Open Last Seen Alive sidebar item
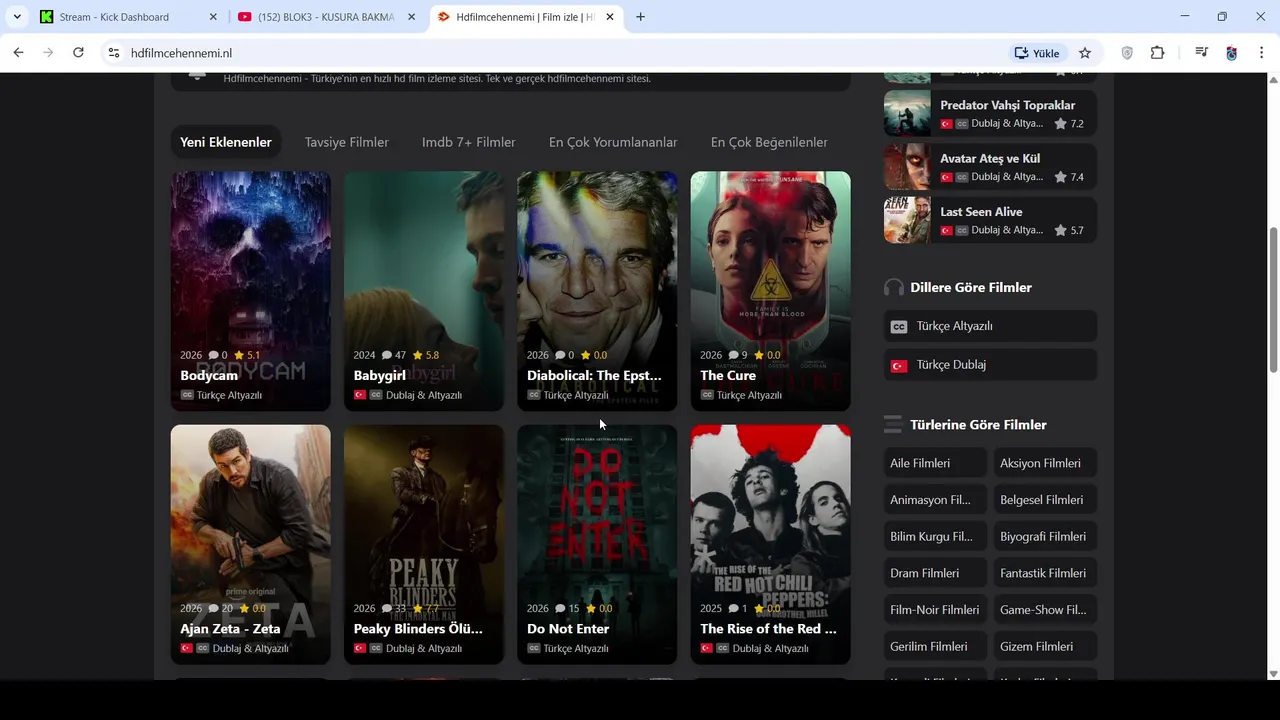 tap(990, 220)
